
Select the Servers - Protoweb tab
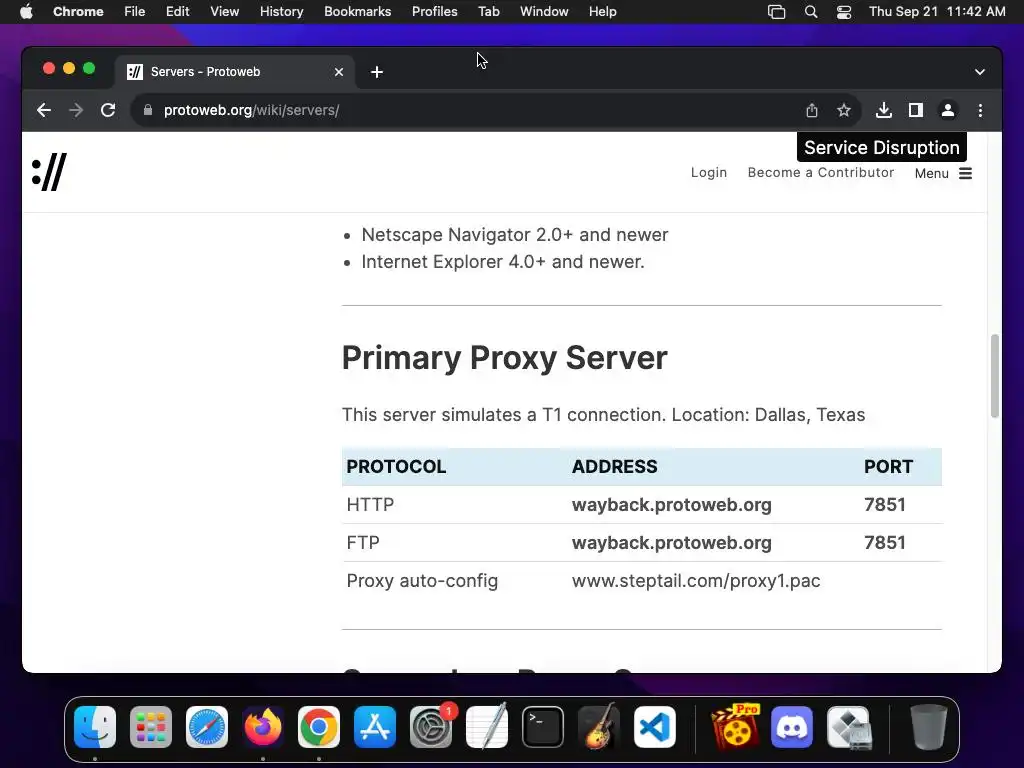[x=235, y=72]
